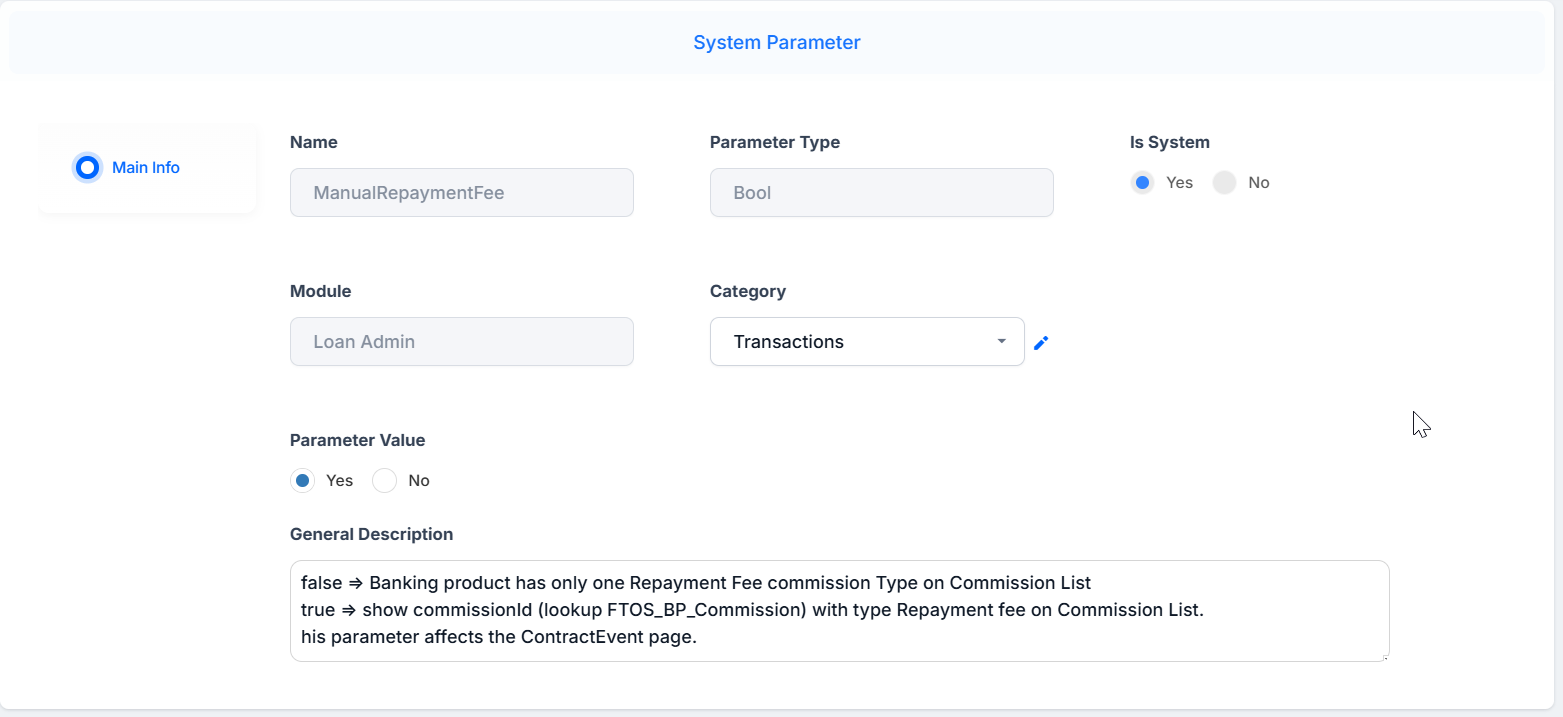Click the pencil edit icon beside Category
1563x717 pixels.
(x=1041, y=343)
